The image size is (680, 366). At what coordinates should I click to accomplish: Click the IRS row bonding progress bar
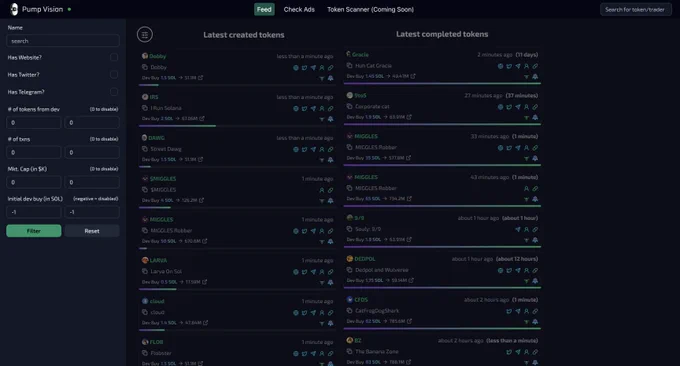click(238, 126)
